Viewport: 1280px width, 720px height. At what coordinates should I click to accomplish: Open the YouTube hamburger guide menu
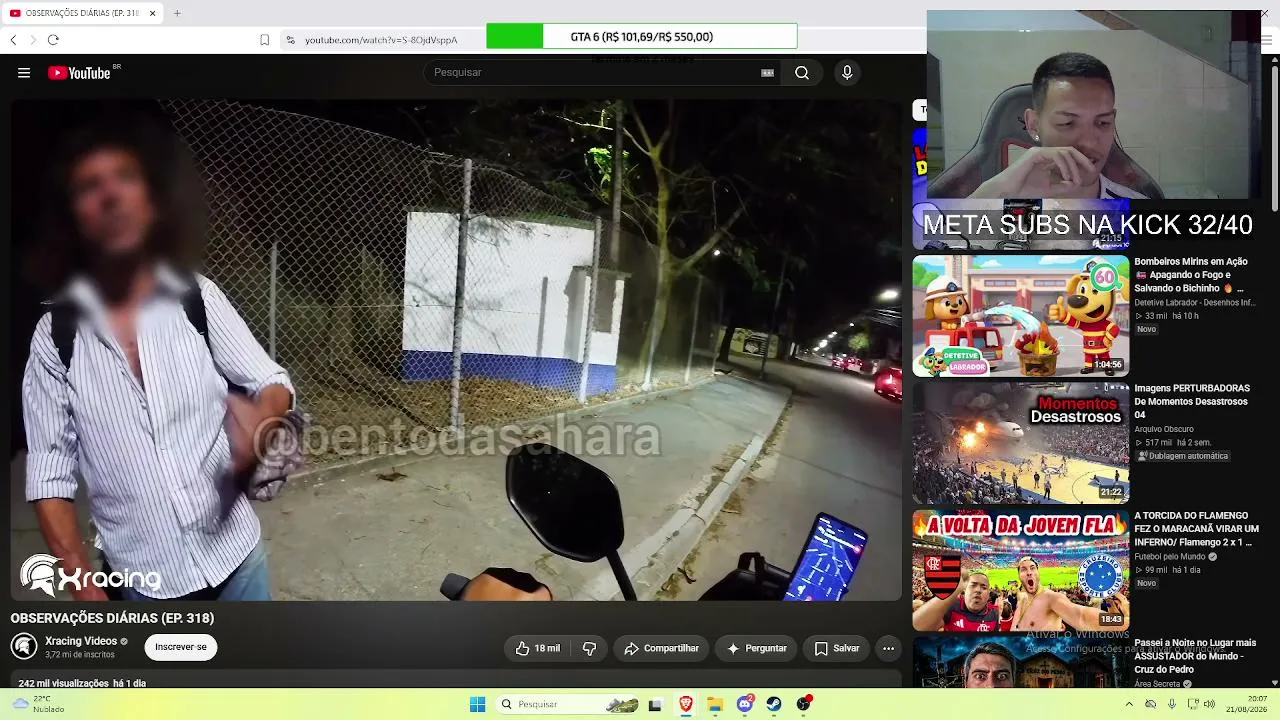(24, 73)
